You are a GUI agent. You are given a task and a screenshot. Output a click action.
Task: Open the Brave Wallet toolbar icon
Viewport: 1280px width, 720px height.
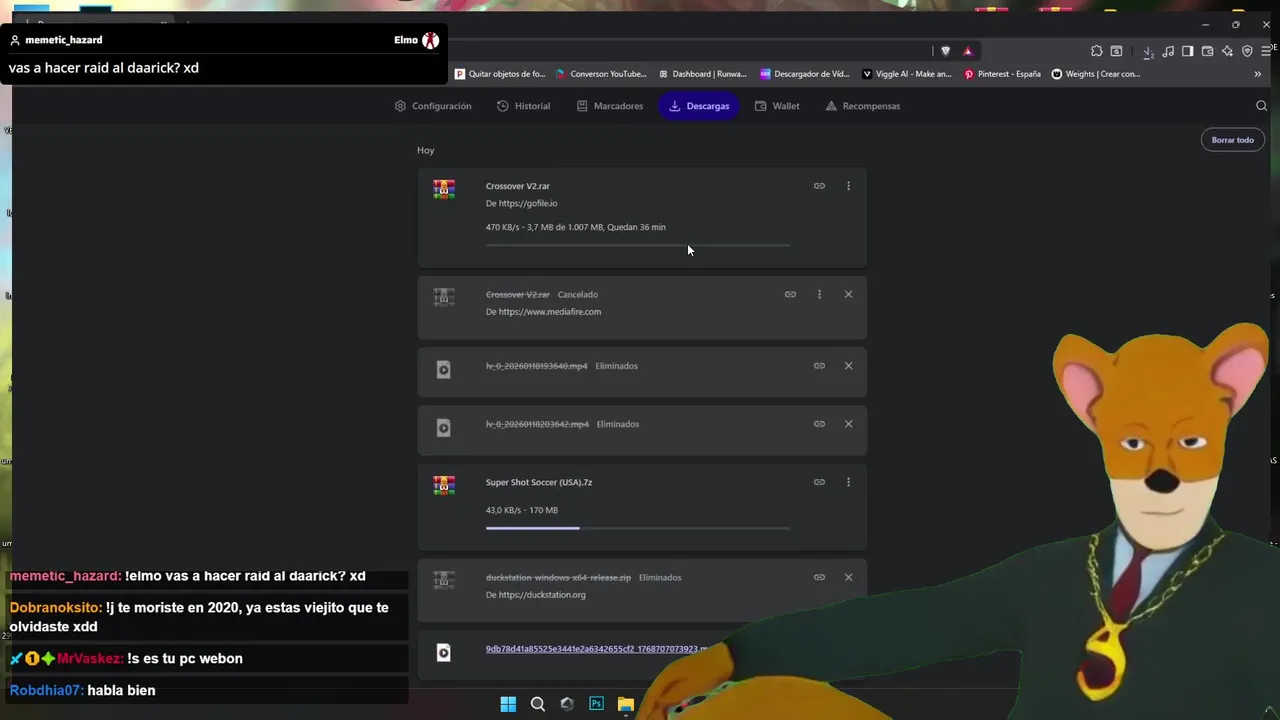pos(1207,51)
